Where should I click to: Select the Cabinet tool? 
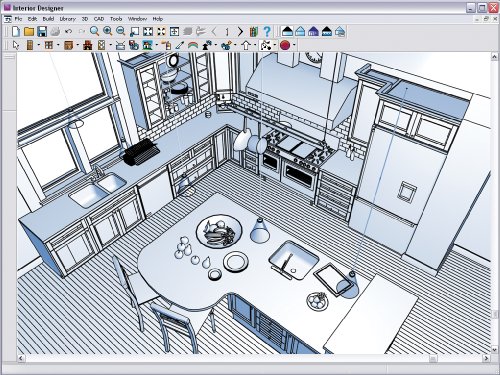[68, 45]
